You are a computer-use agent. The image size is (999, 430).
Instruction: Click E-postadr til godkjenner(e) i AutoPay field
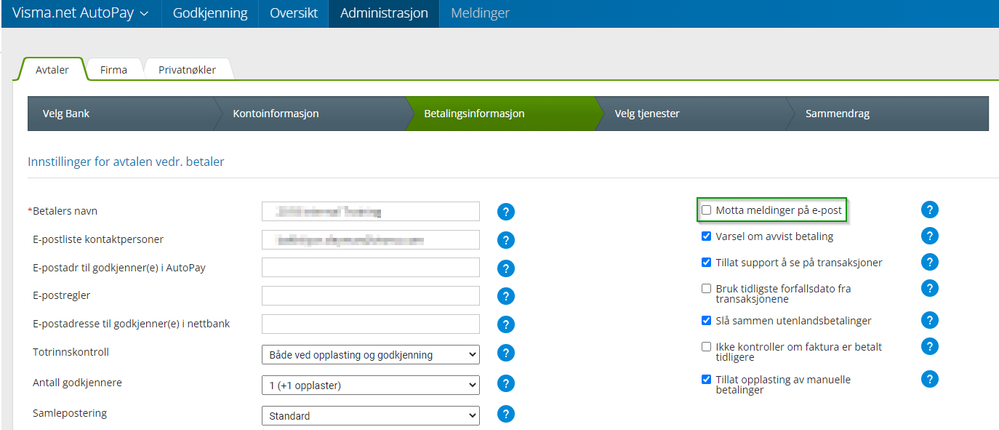point(370,268)
